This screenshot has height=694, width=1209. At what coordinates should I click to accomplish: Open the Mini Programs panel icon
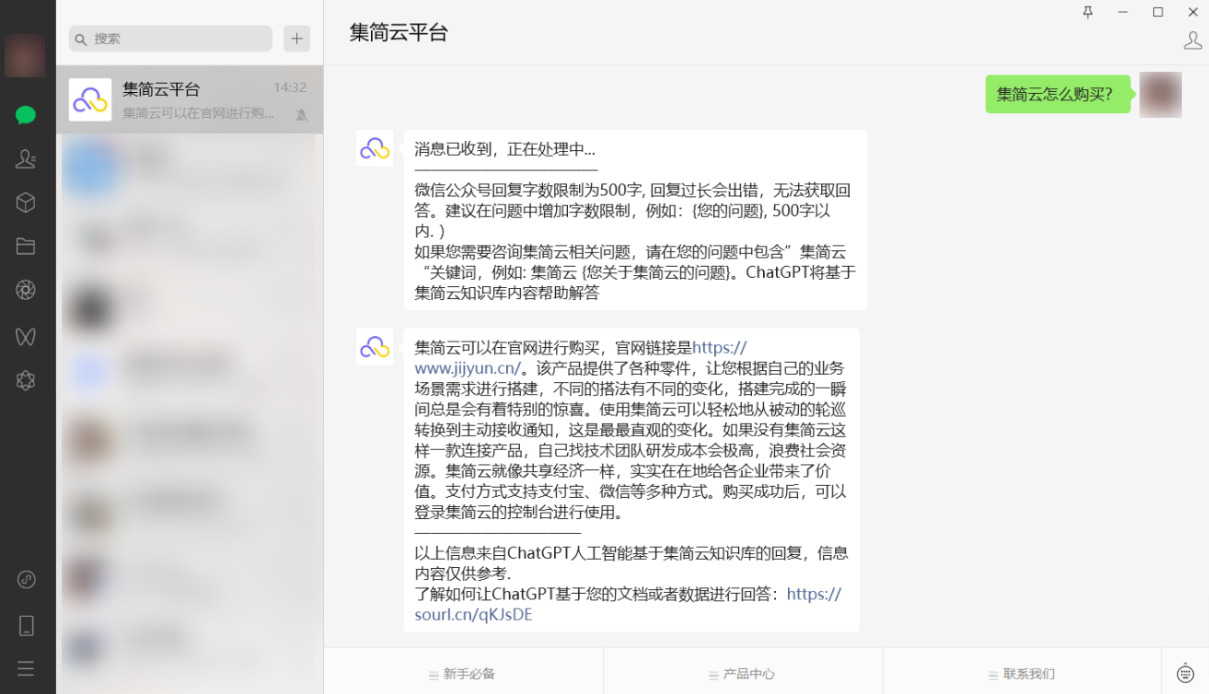tap(26, 579)
